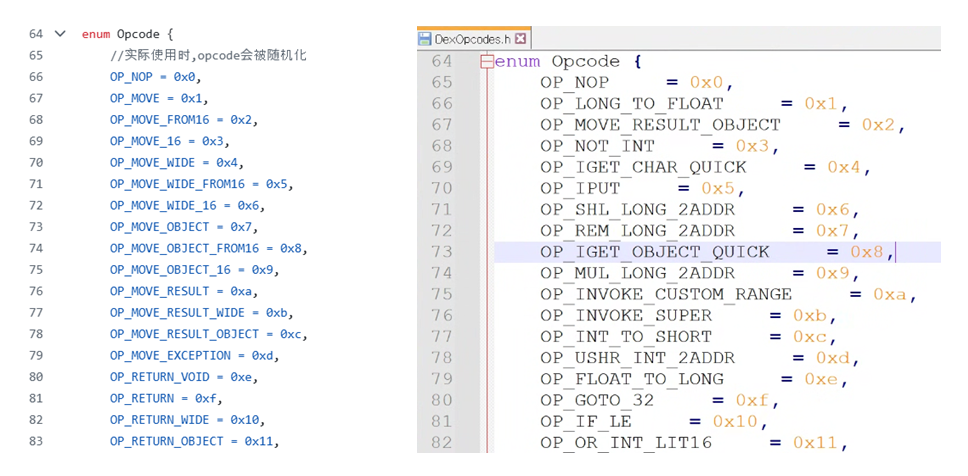Viewport: 968px width, 476px height.
Task: Collapse enum Opcode fold box in right editor
Action: pos(487,62)
